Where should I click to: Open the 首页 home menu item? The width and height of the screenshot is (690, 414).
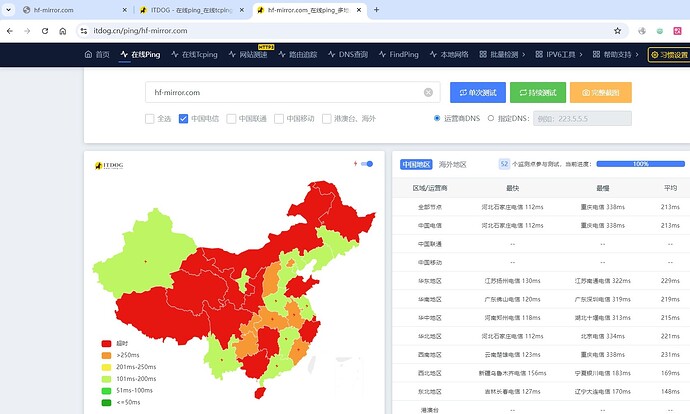tap(97, 55)
